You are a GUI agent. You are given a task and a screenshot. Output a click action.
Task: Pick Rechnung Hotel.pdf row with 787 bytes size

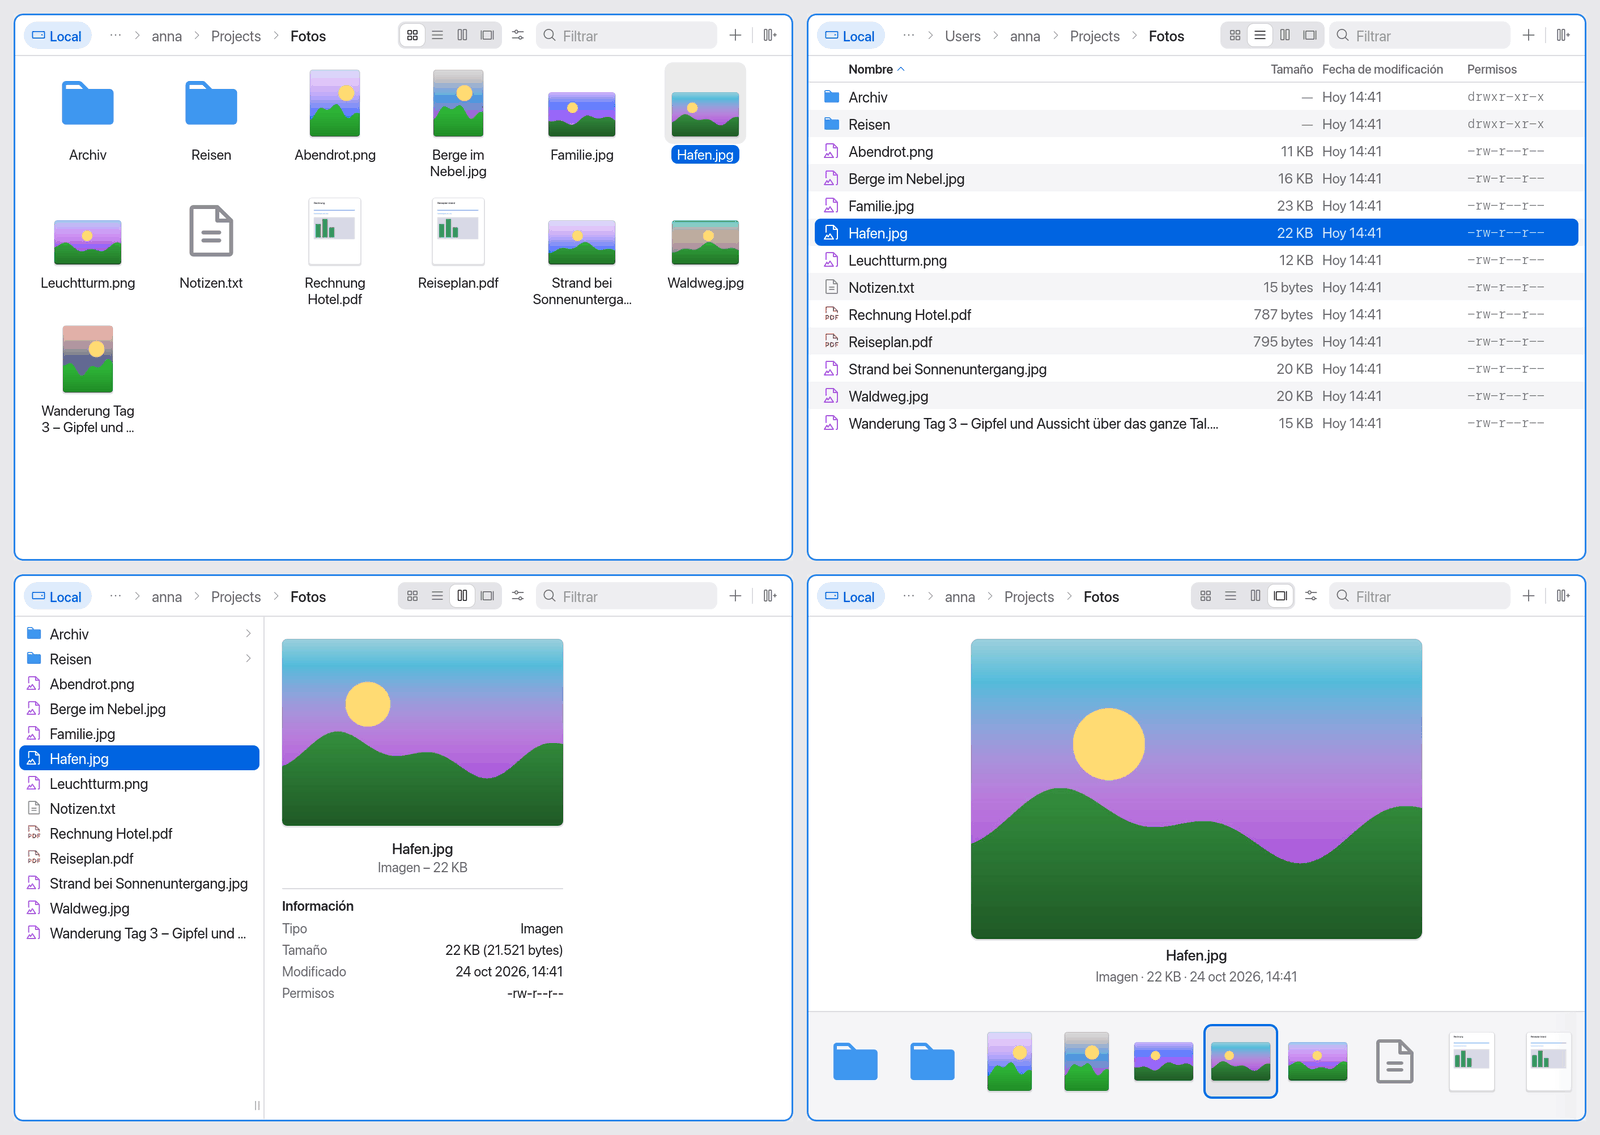(x=1196, y=314)
